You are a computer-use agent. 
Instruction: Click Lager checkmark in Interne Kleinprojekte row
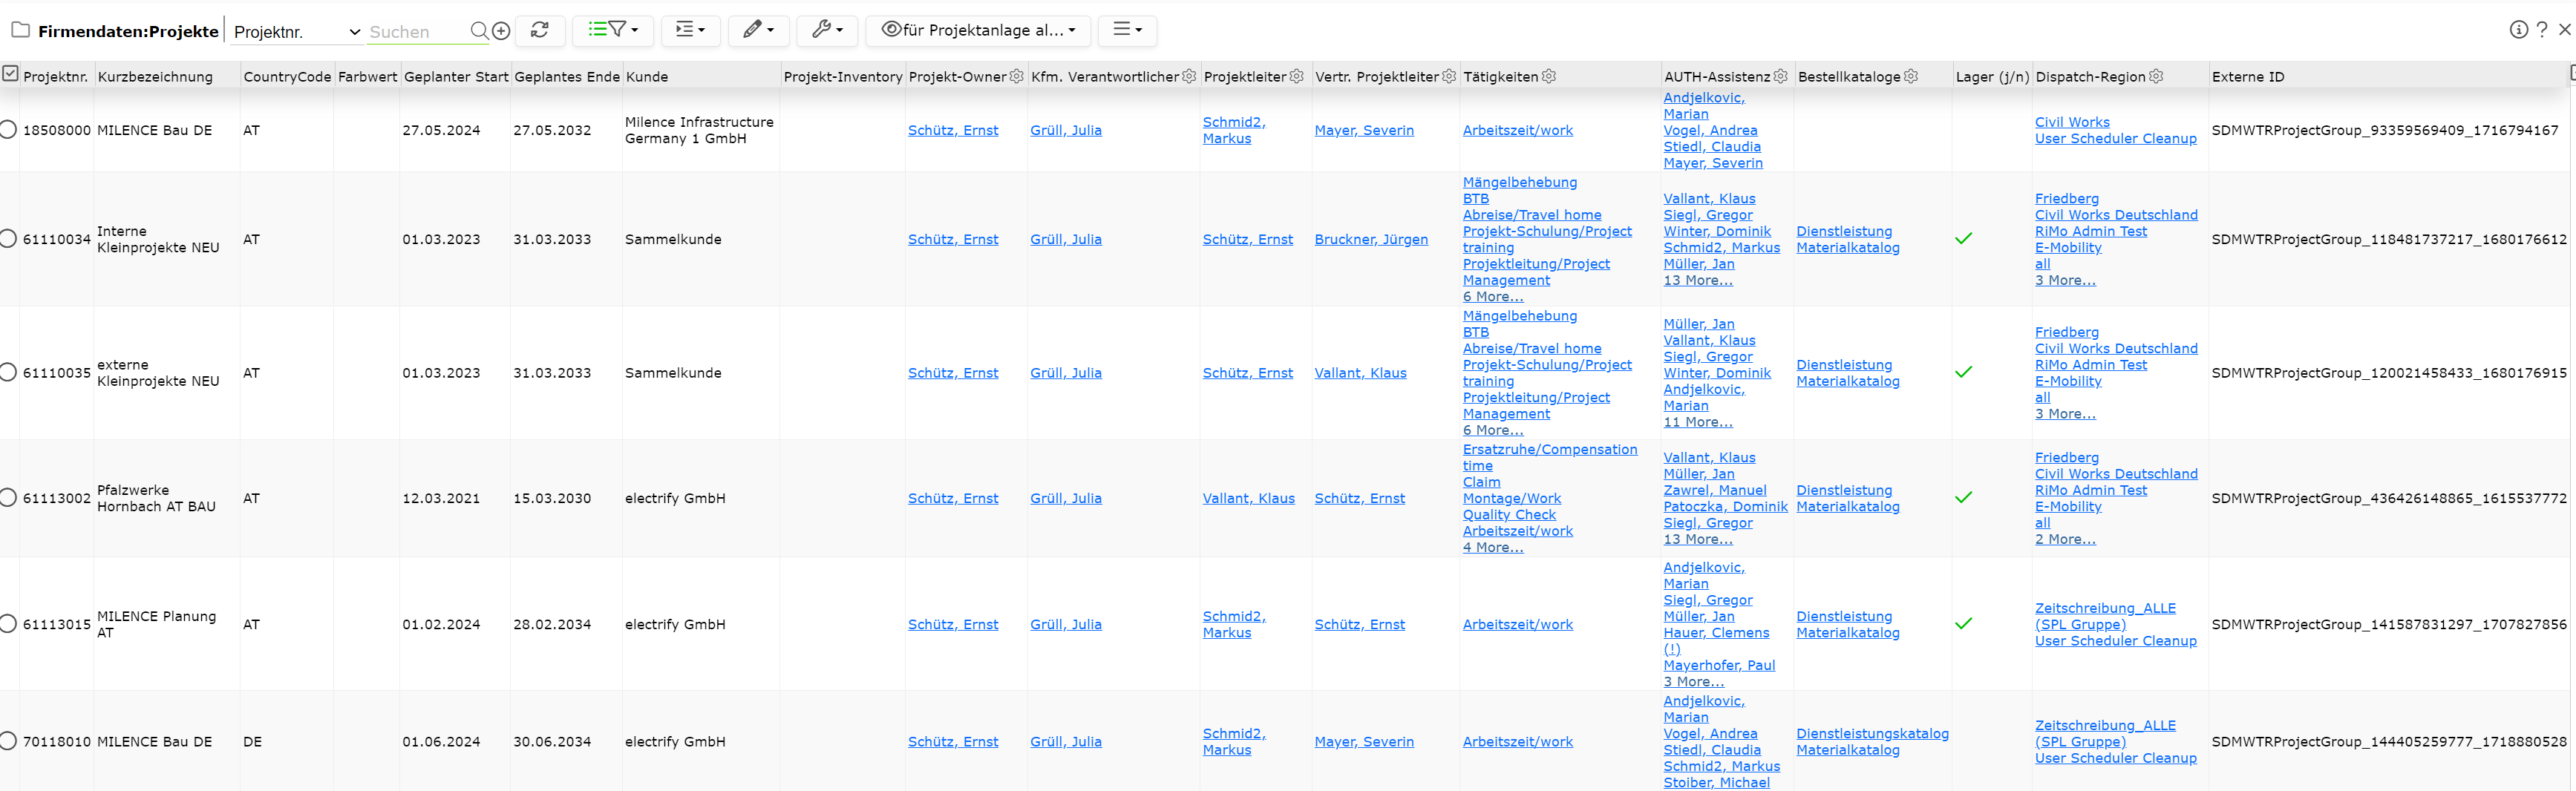pos(1964,238)
